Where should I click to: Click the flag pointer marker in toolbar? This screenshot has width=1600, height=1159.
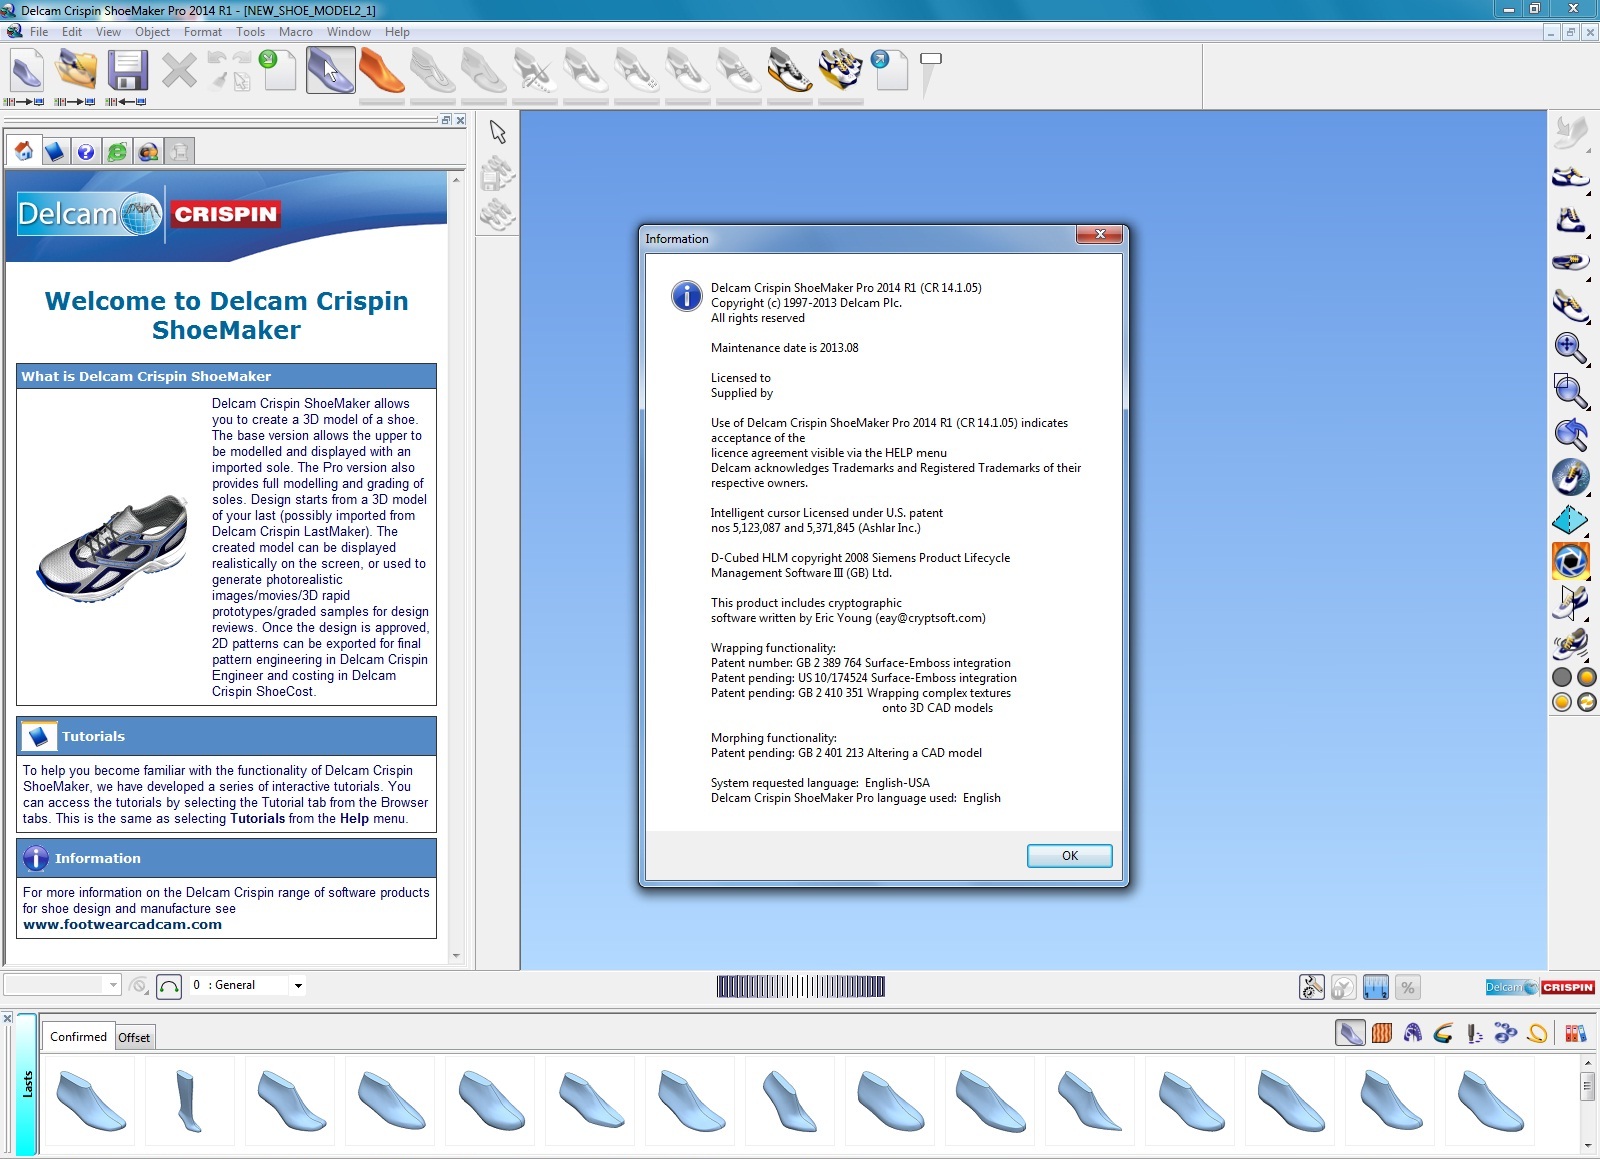click(930, 73)
